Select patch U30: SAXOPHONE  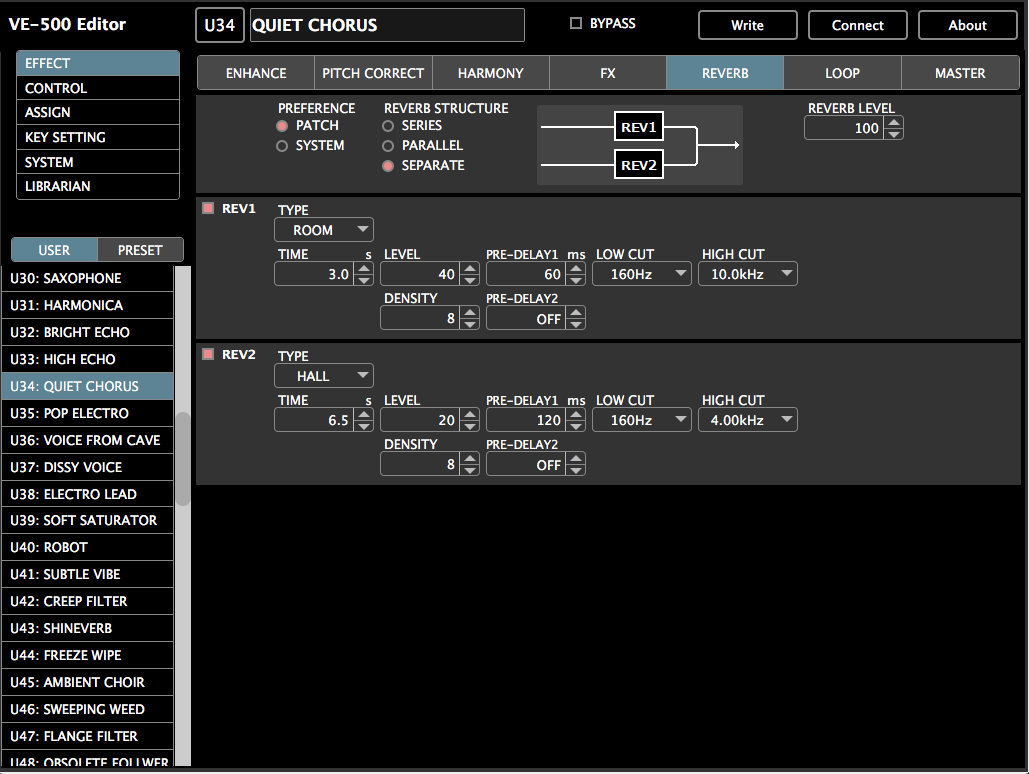tap(87, 278)
